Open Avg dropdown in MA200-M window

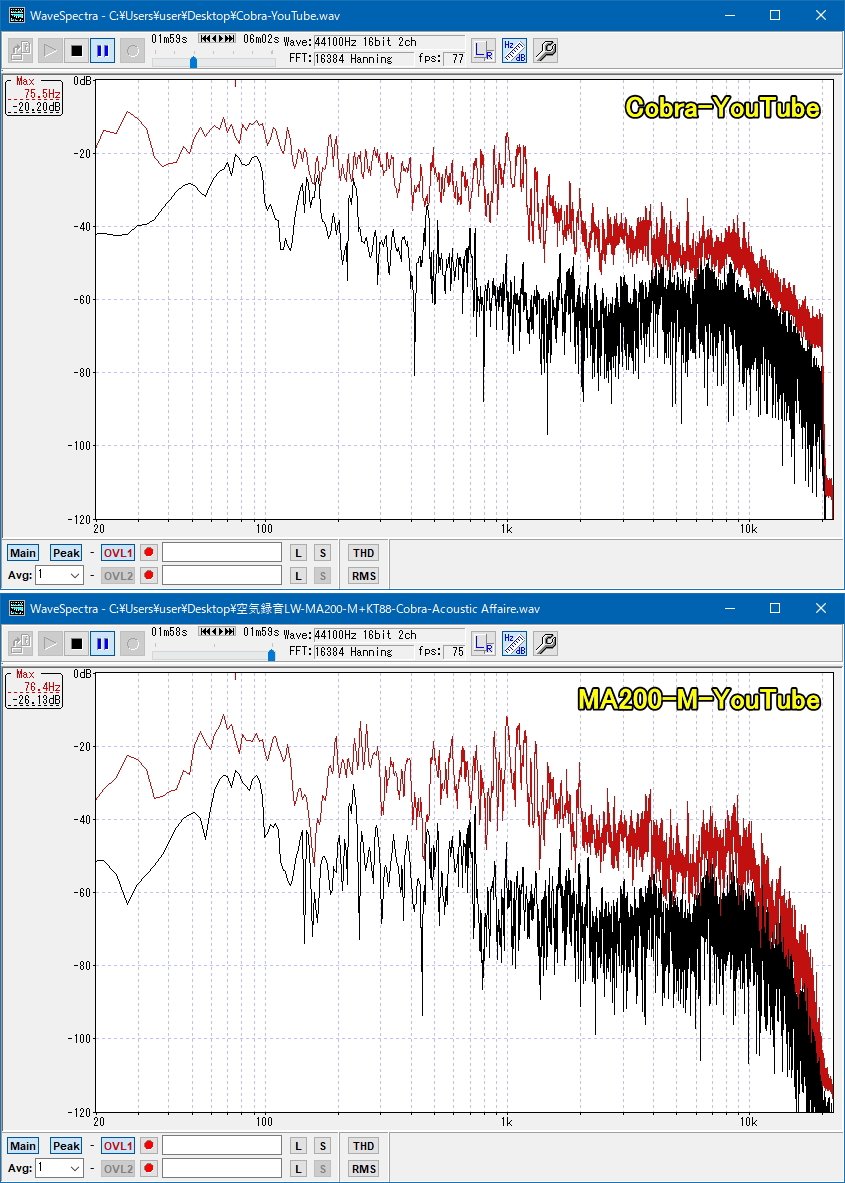coord(60,1168)
